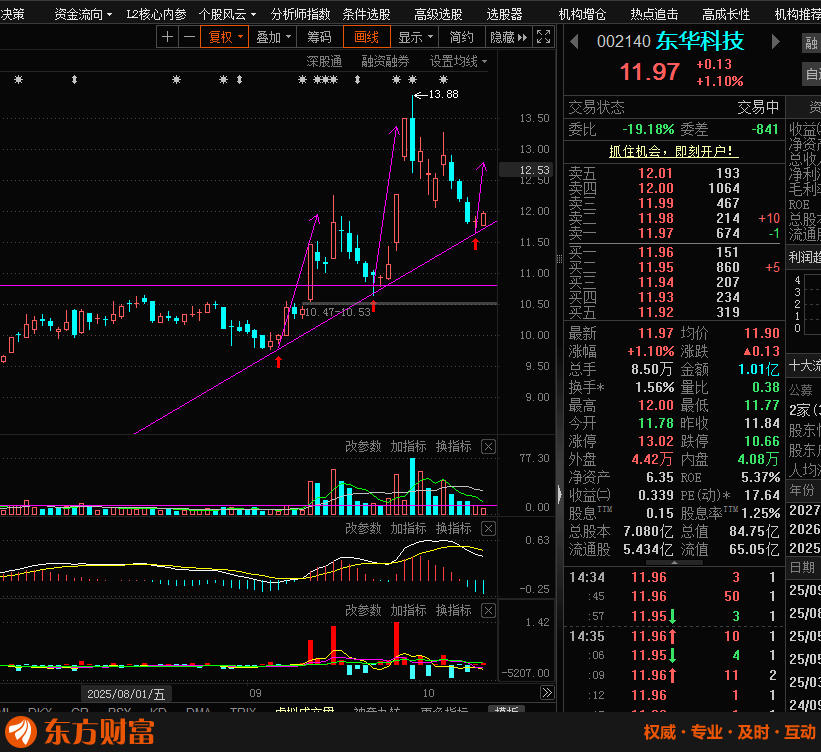The height and width of the screenshot is (752, 821).
Task: Toggle 画线 drawing mode
Action: tap(367, 37)
